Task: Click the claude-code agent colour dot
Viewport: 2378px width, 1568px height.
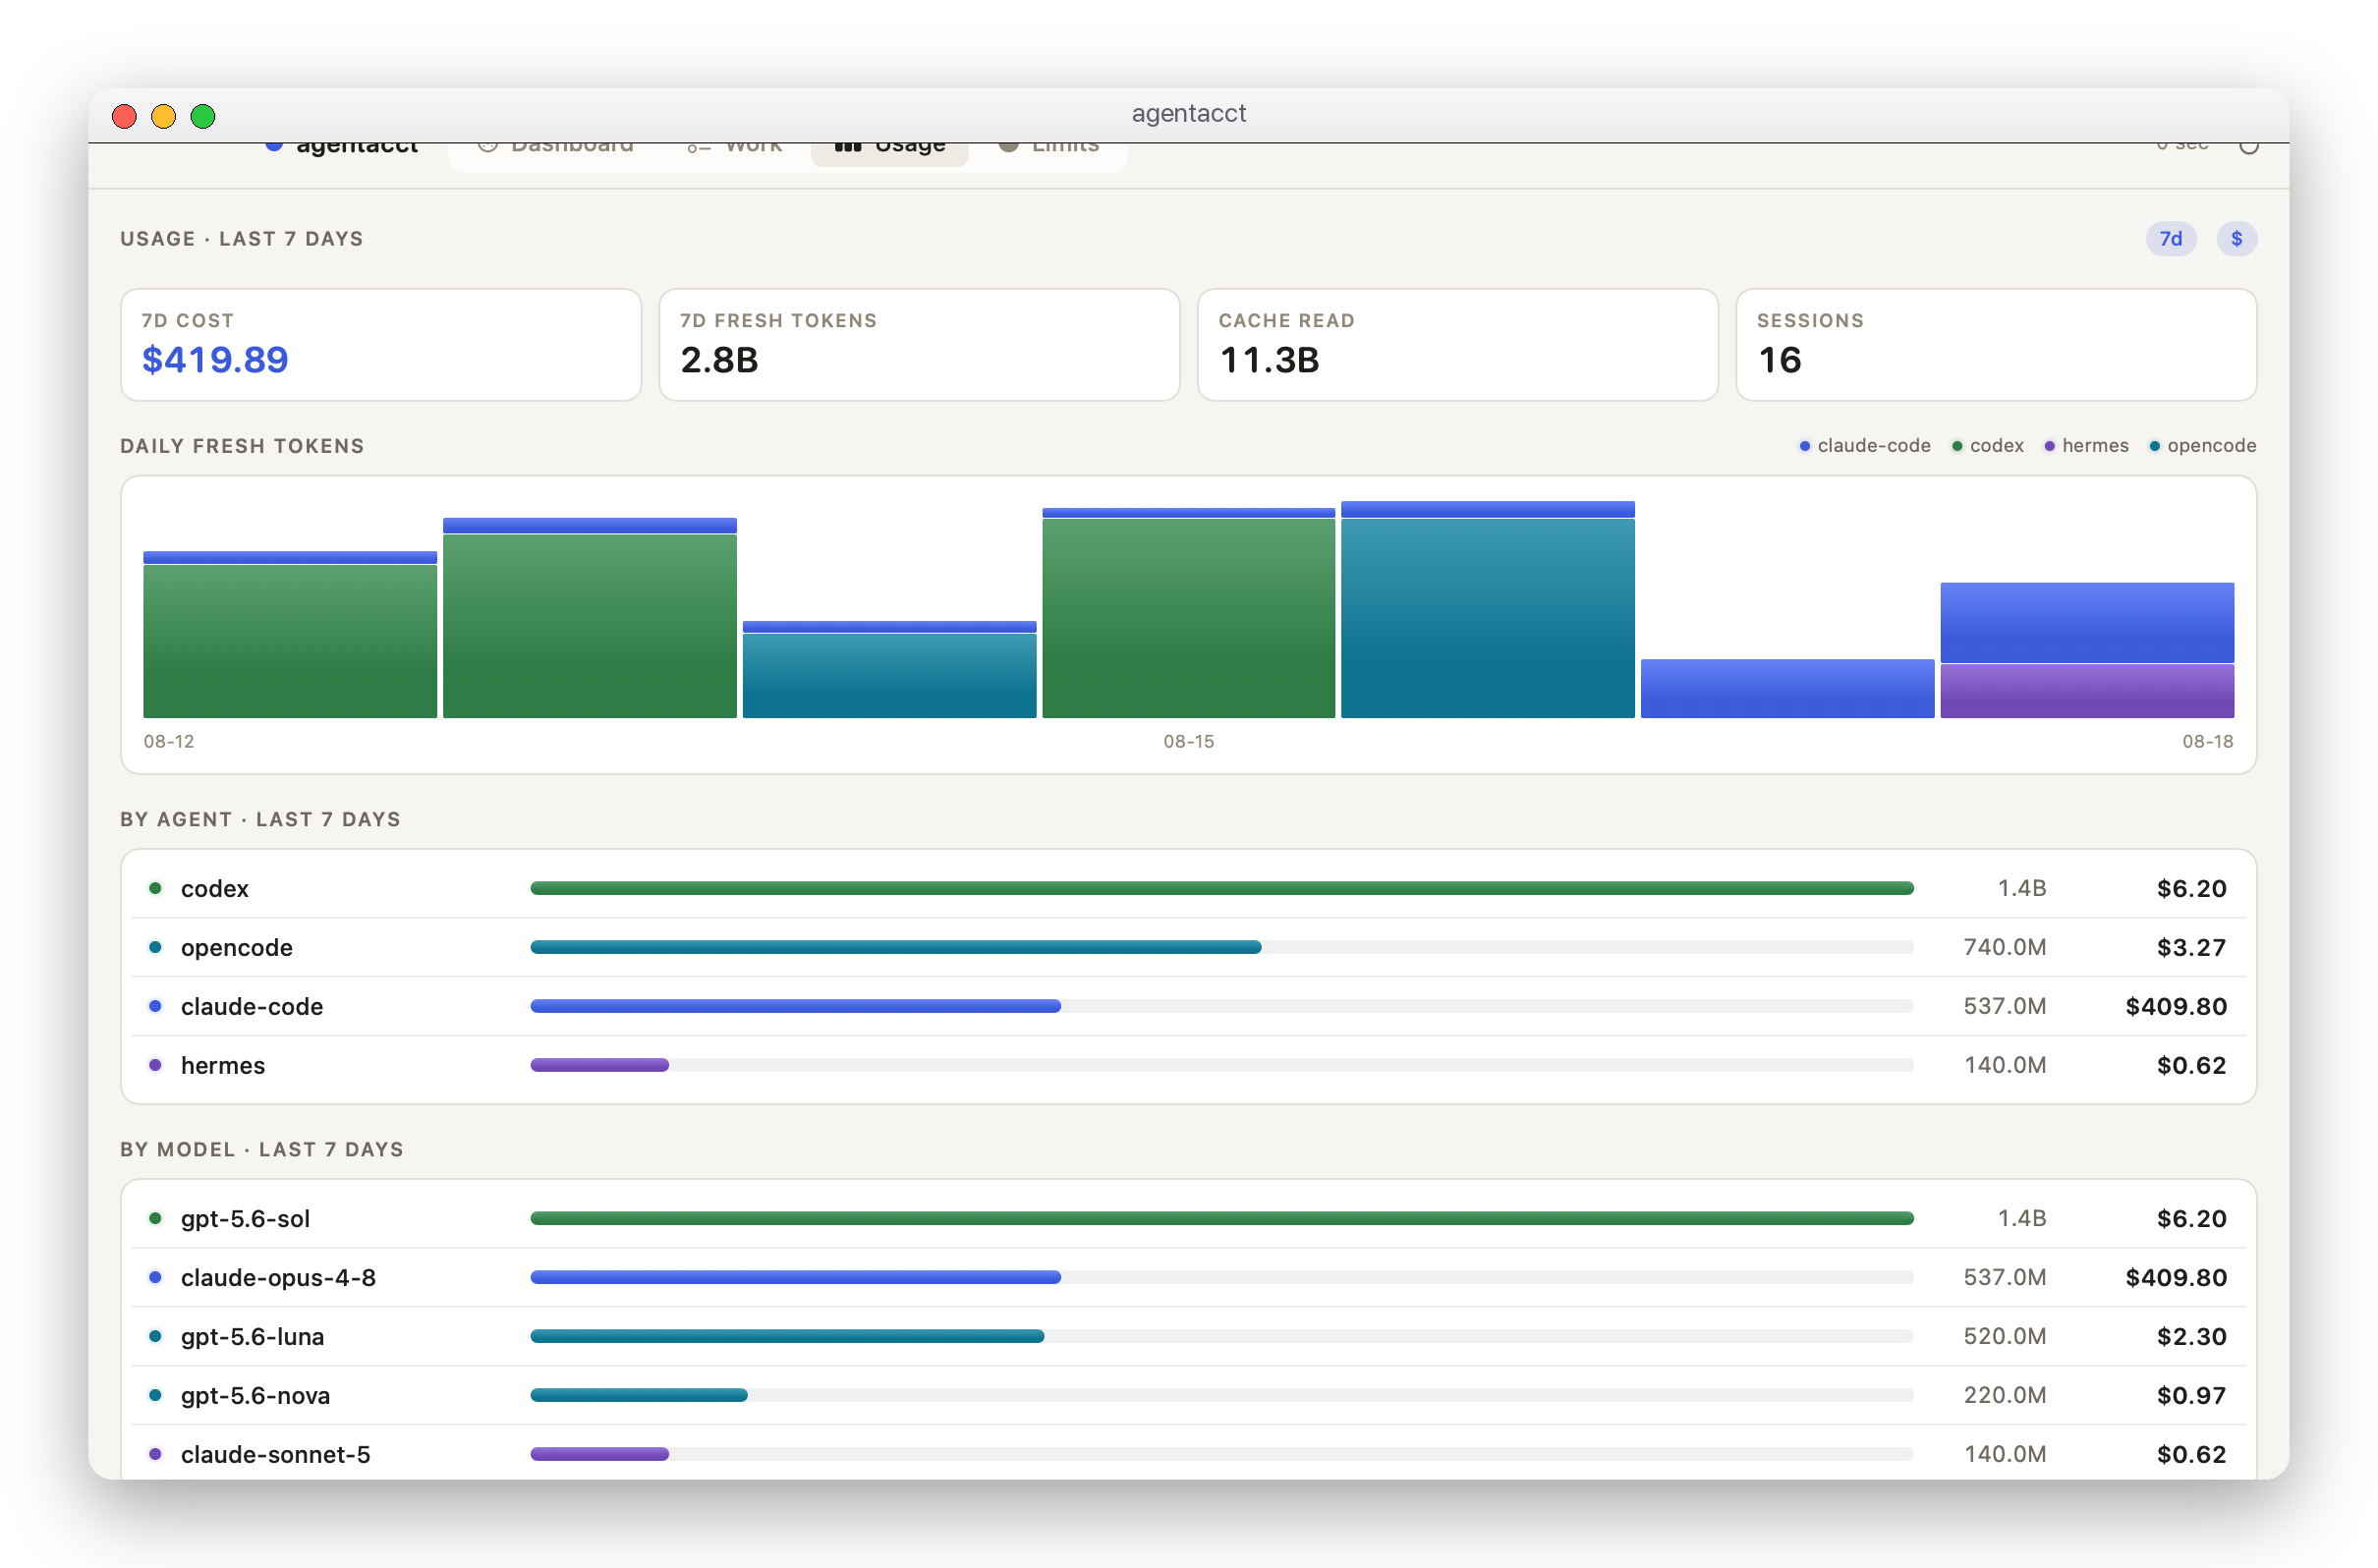Action: click(155, 1006)
